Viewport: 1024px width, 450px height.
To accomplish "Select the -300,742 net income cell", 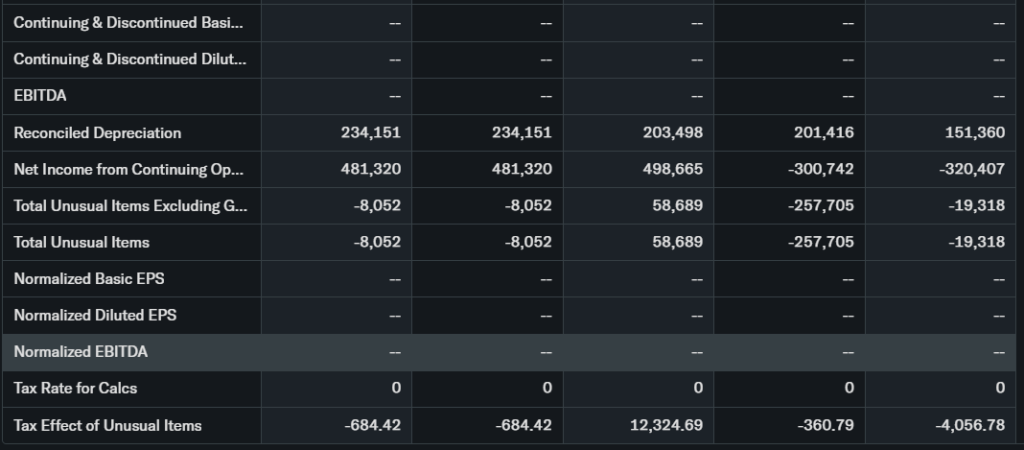I will click(x=820, y=169).
